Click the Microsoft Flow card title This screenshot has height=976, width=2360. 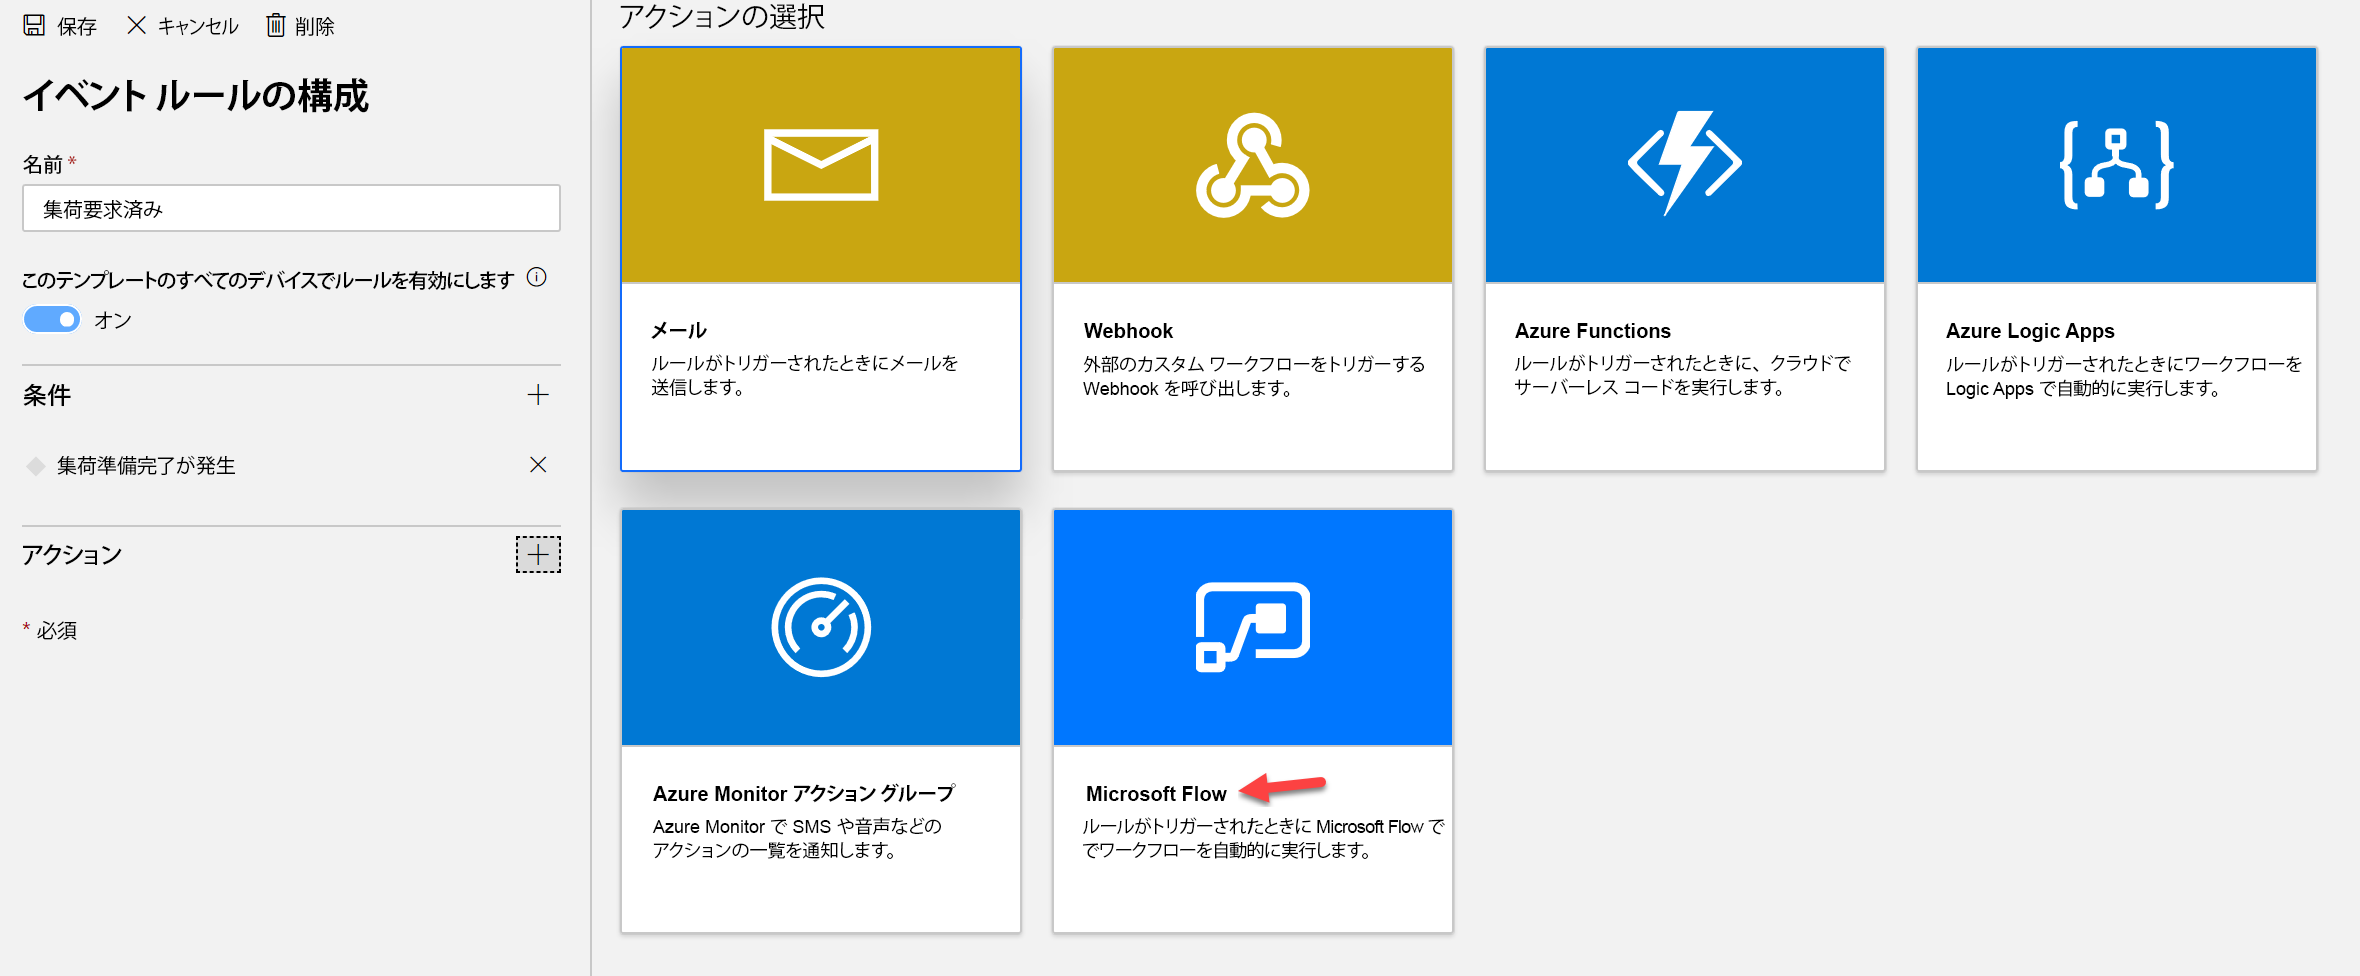click(1156, 794)
